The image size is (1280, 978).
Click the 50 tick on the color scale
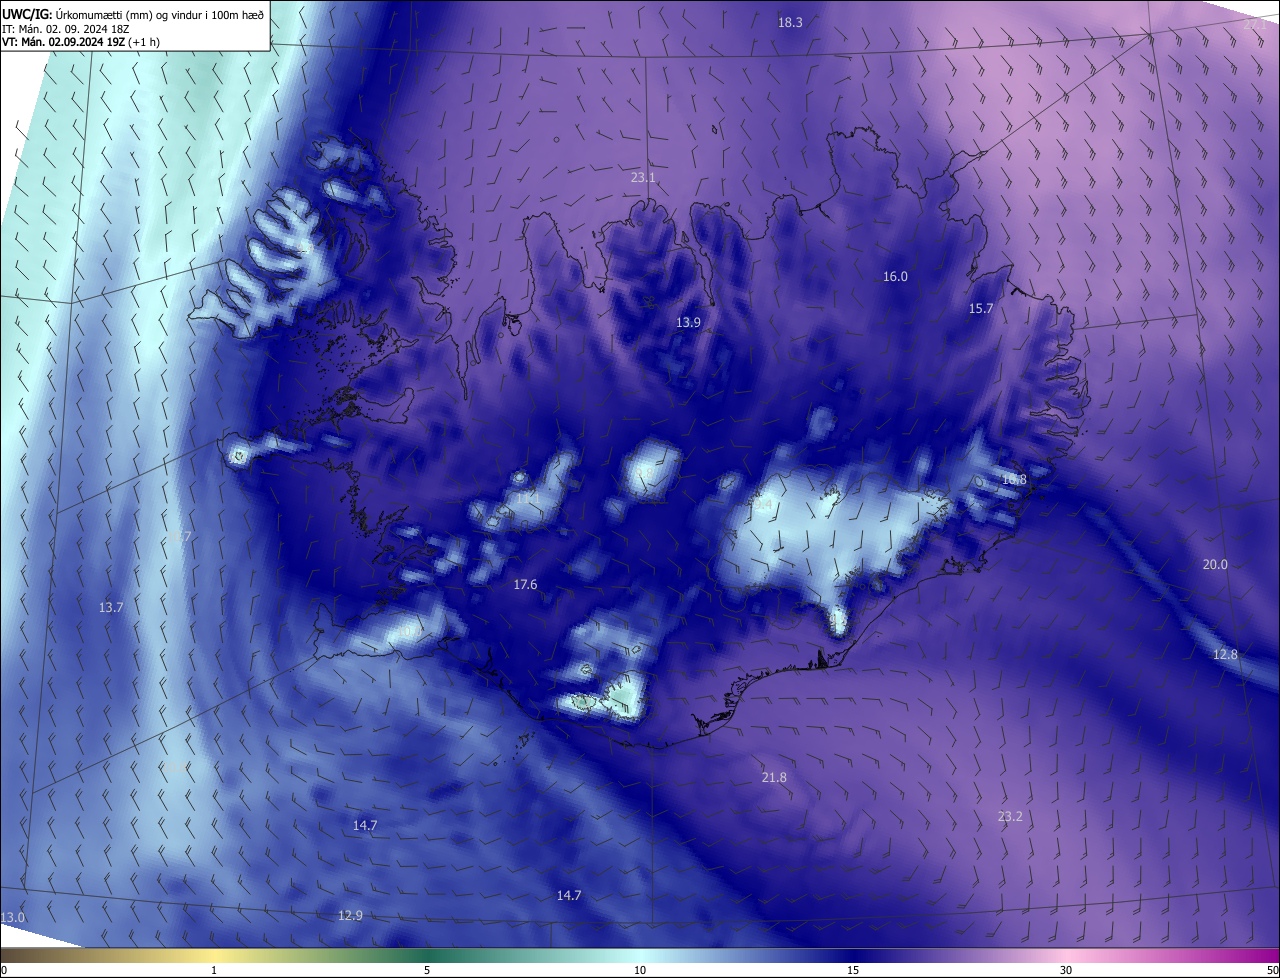click(1272, 970)
